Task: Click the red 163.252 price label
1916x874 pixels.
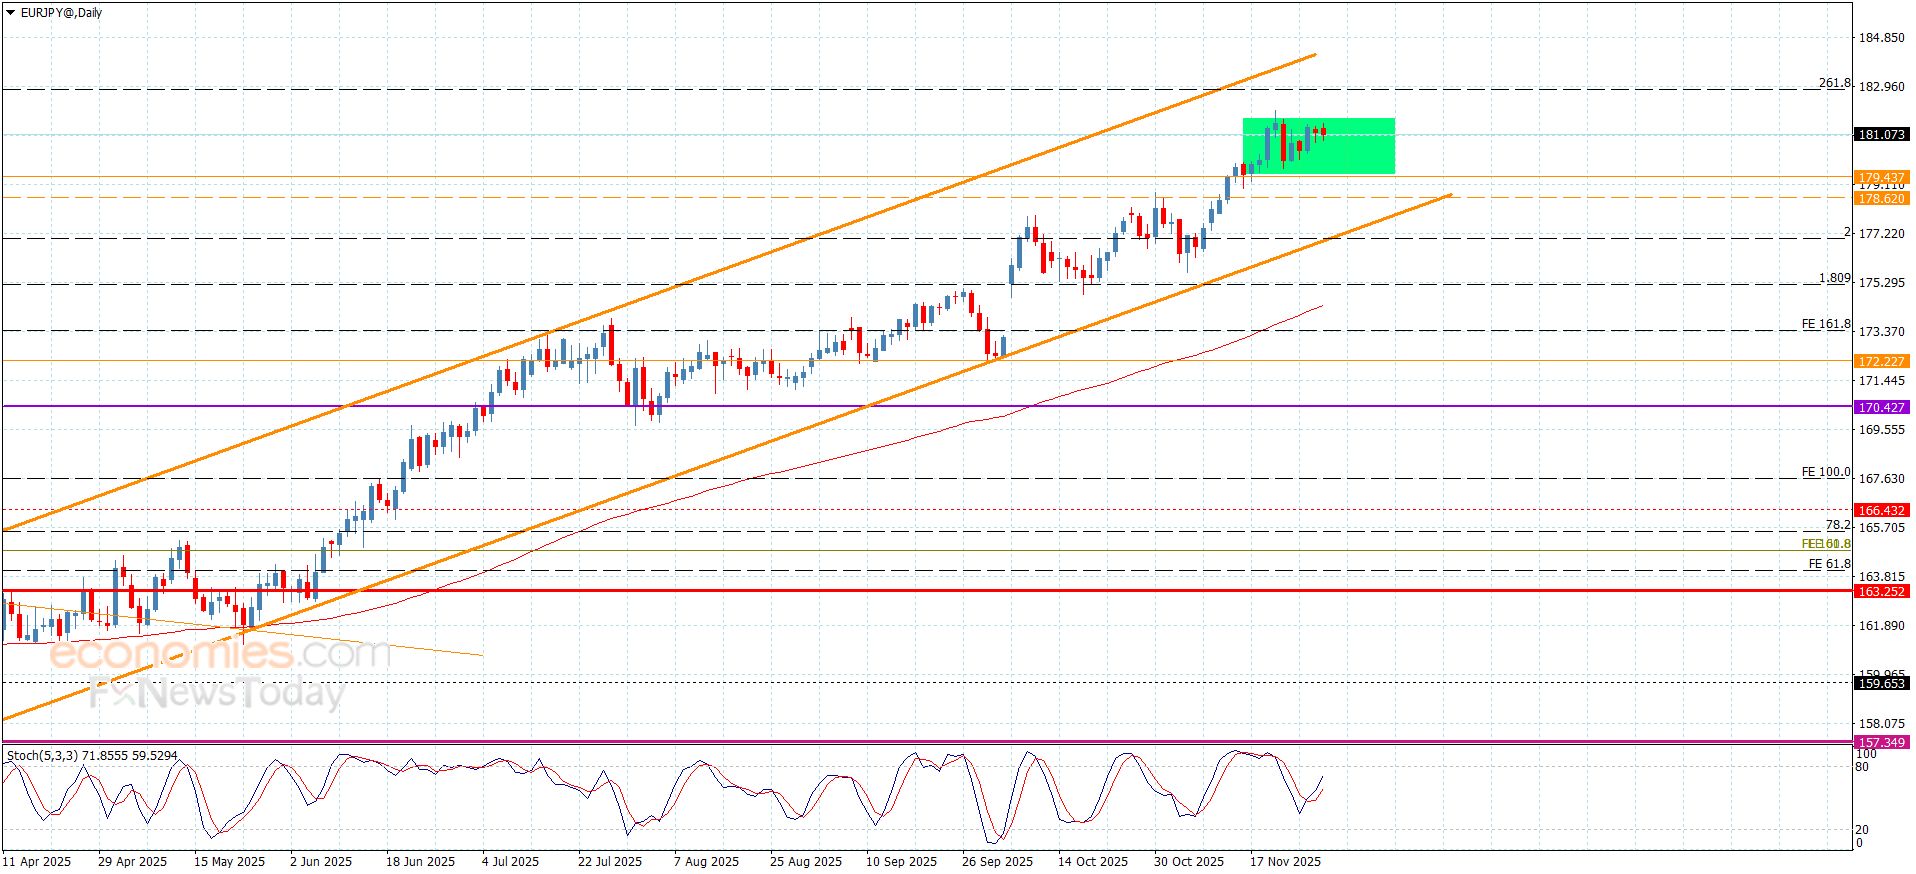Action: [x=1881, y=591]
